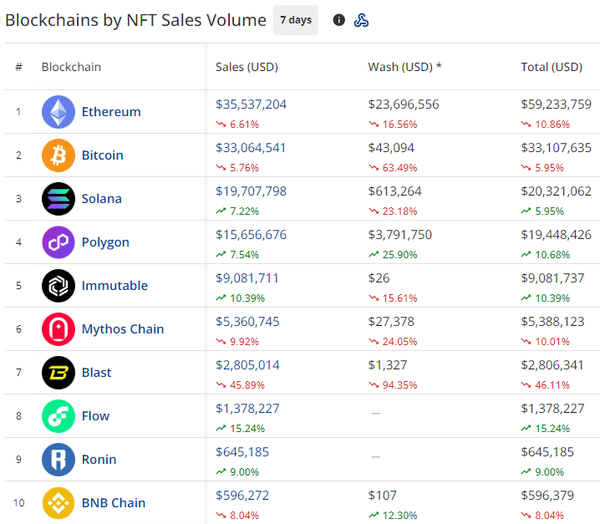Sort by Blockchain column header
This screenshot has height=524, width=600.
click(71, 67)
